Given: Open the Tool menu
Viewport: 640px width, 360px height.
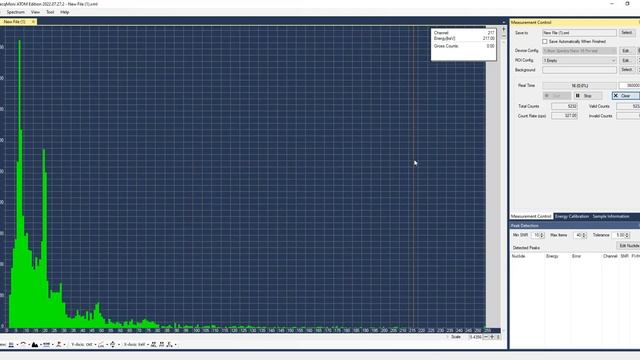Looking at the screenshot, I should [x=50, y=12].
